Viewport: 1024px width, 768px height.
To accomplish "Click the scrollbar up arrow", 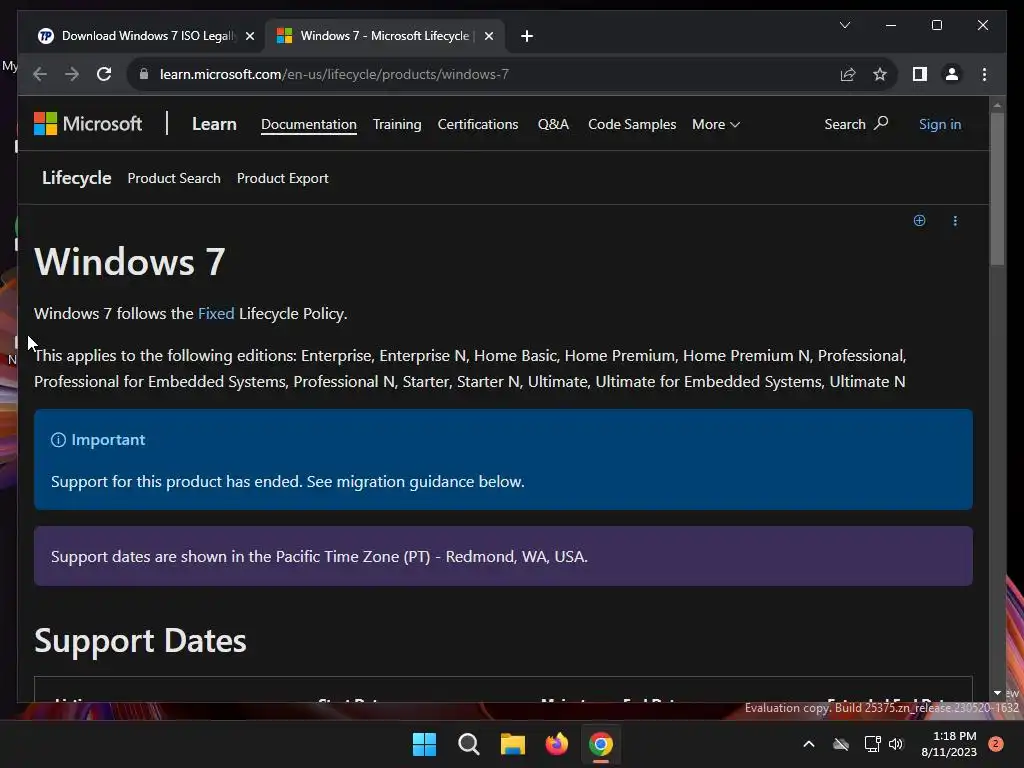I will point(997,104).
